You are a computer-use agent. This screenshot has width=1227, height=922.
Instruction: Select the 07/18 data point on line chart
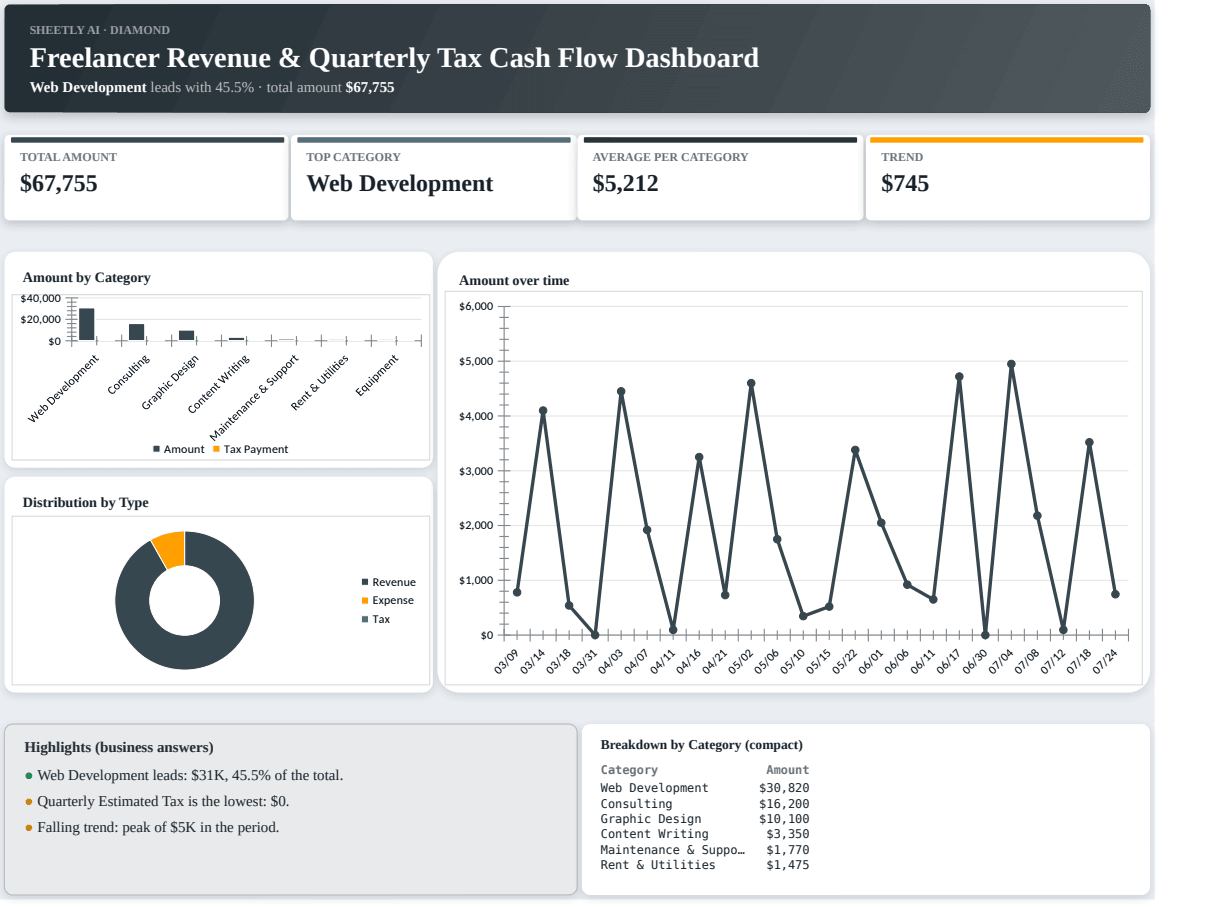[1089, 442]
